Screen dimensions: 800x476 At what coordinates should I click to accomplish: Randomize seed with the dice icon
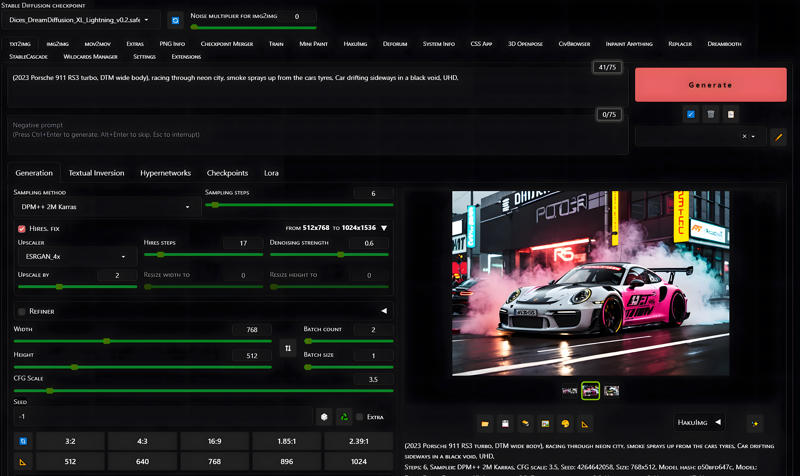(x=324, y=417)
